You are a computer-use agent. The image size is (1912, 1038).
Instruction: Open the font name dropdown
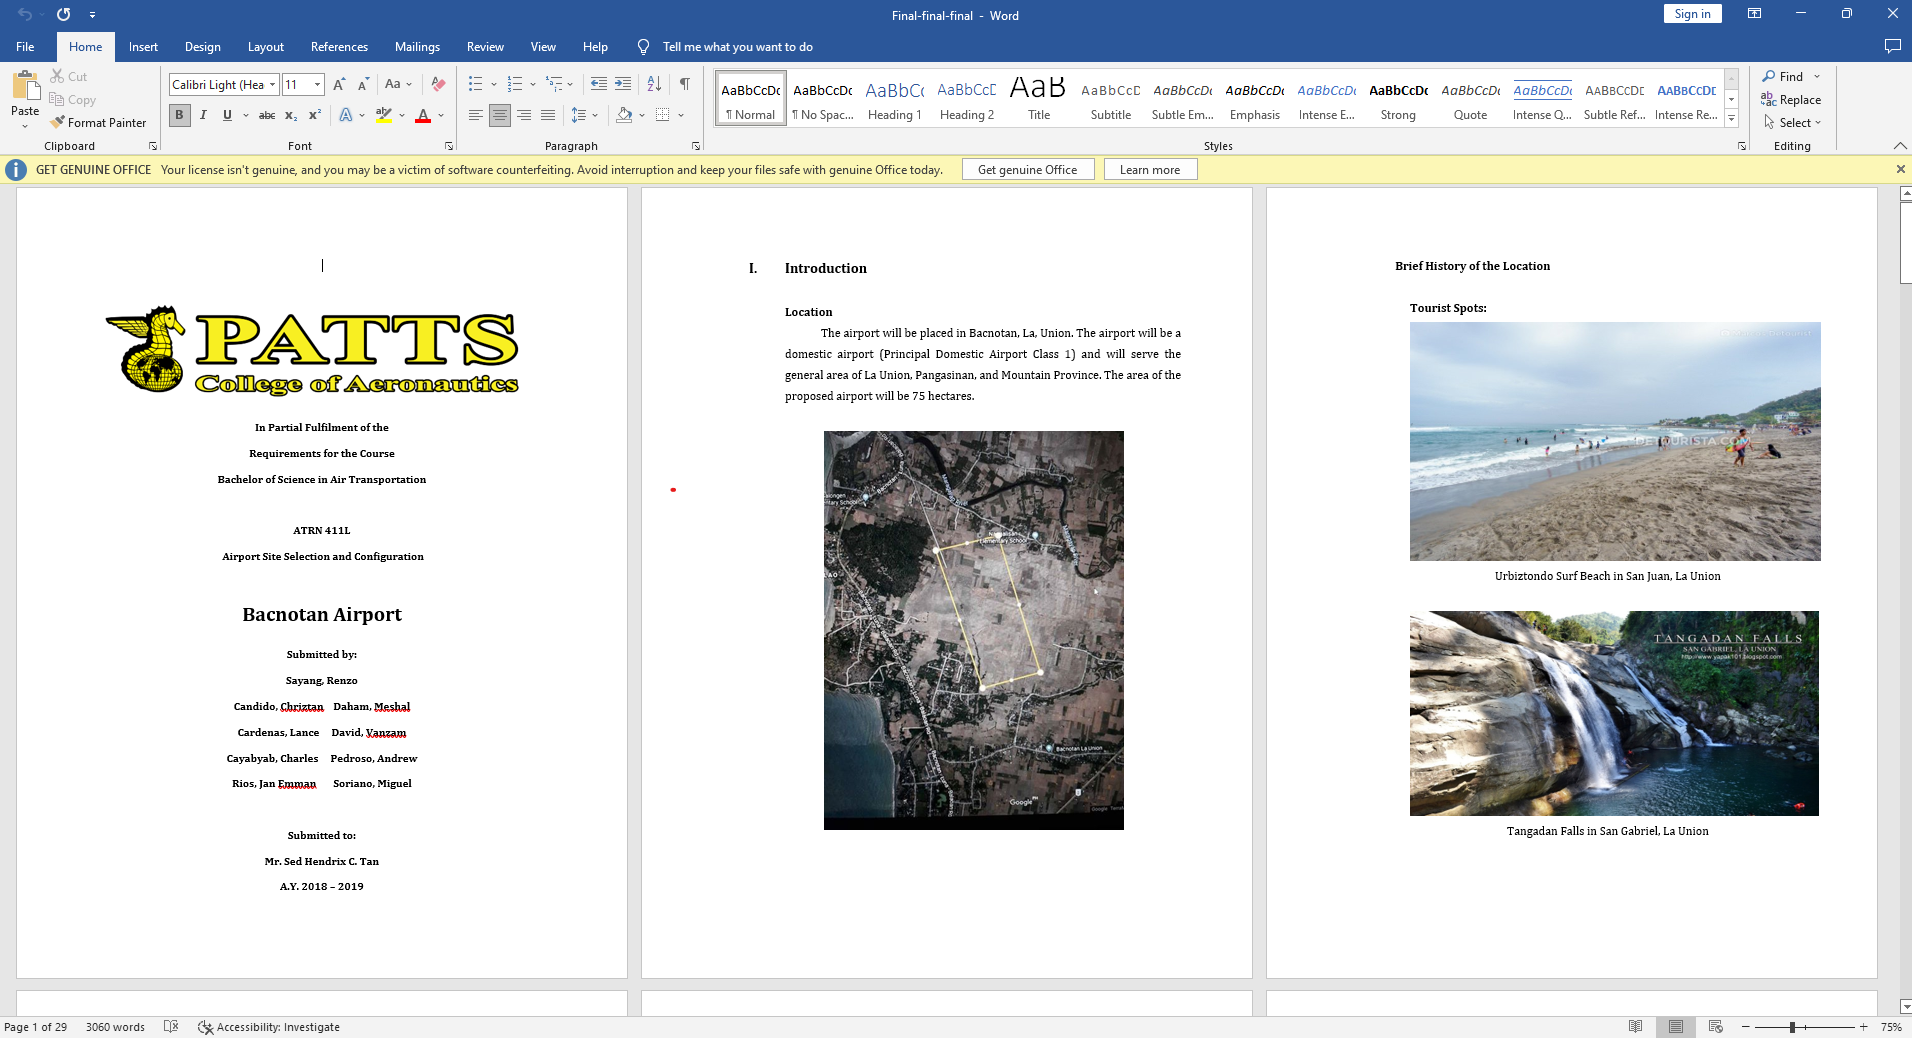click(x=272, y=85)
